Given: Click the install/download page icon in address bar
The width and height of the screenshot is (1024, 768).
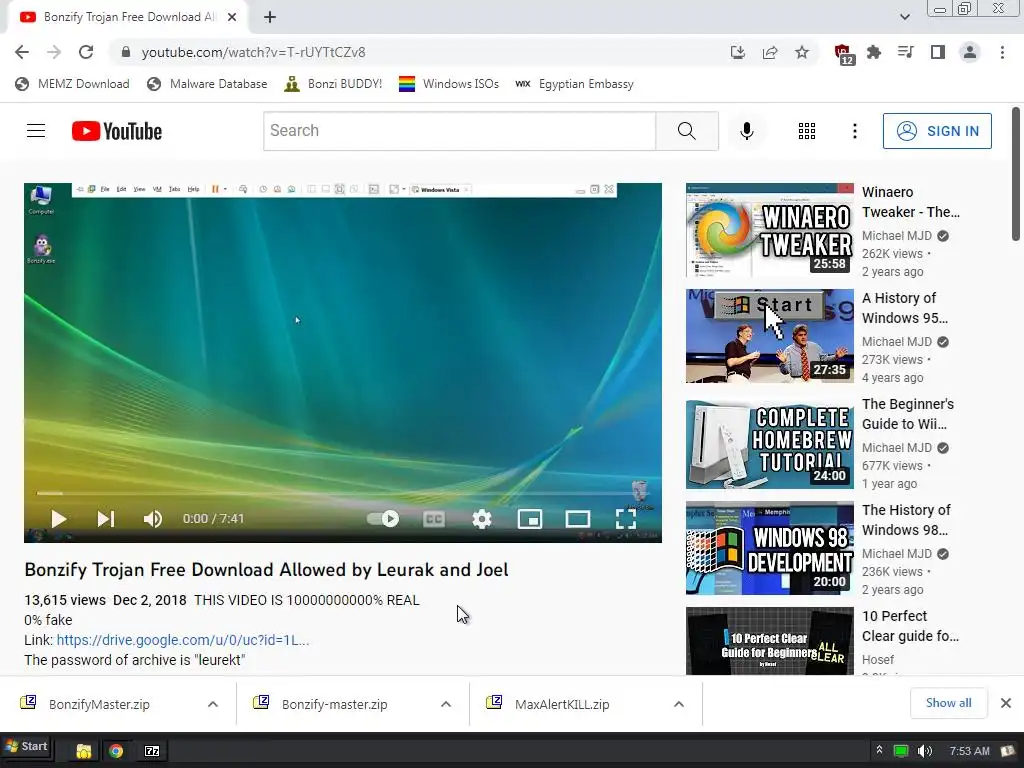Looking at the screenshot, I should (738, 52).
